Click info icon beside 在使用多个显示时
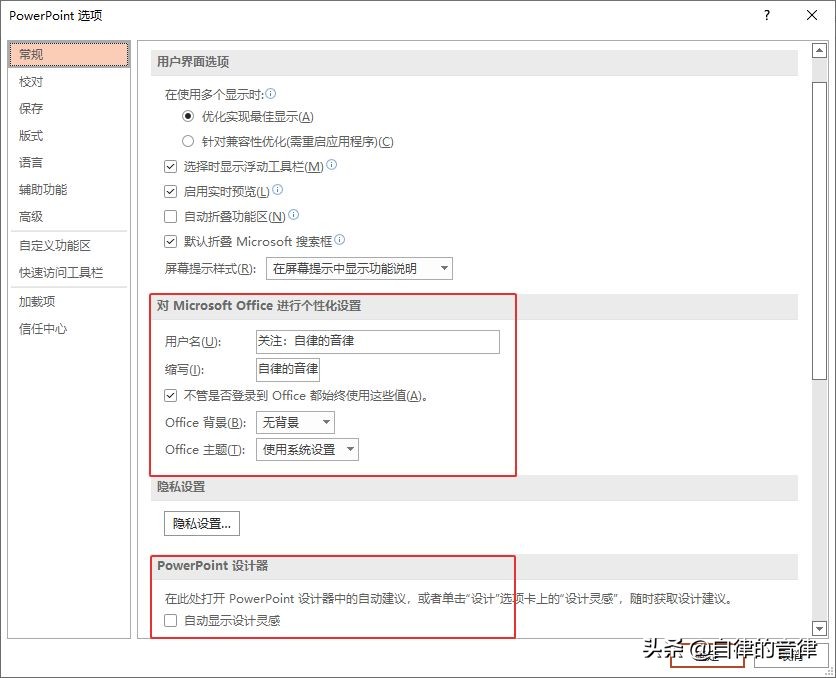Screen dimensions: 836x678 (x=270, y=93)
